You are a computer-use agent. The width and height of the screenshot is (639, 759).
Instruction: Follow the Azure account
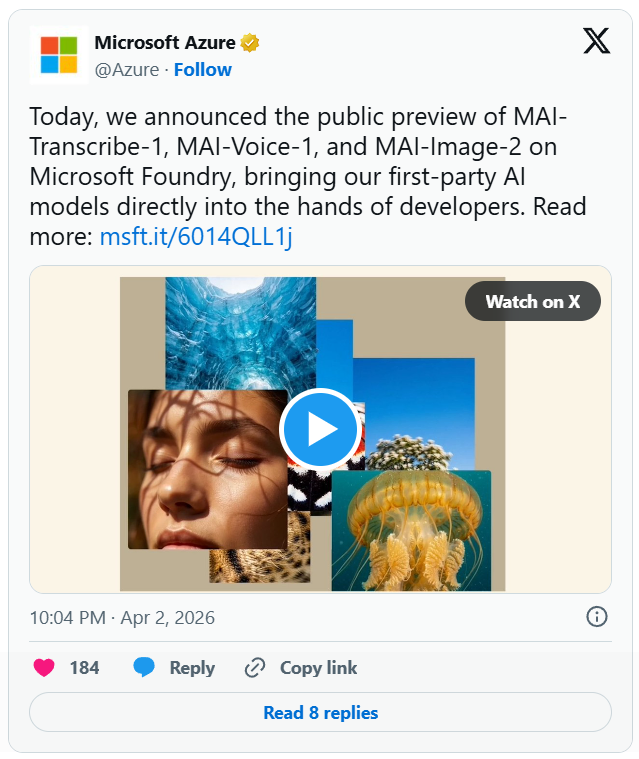203,69
